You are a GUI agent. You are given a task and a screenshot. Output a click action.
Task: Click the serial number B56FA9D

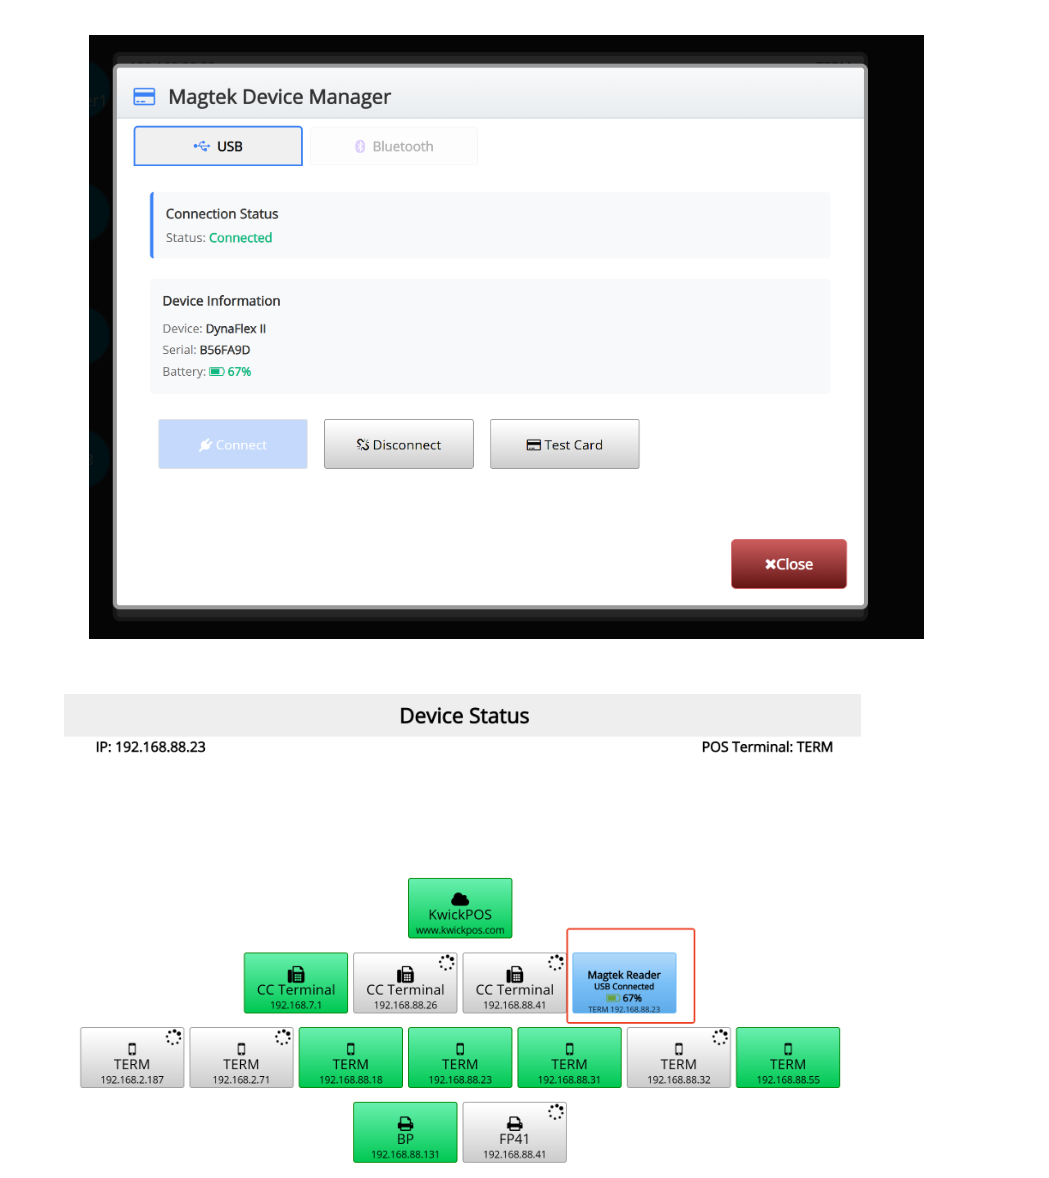pyautogui.click(x=225, y=350)
